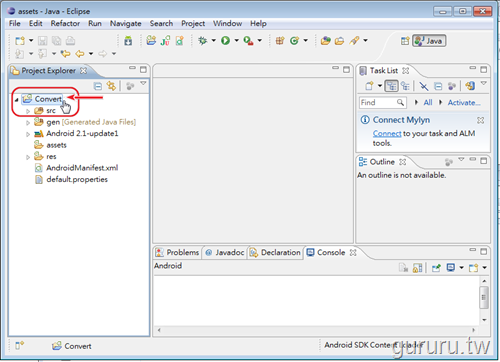
Task: Expand the res folder node
Action: (x=28, y=157)
